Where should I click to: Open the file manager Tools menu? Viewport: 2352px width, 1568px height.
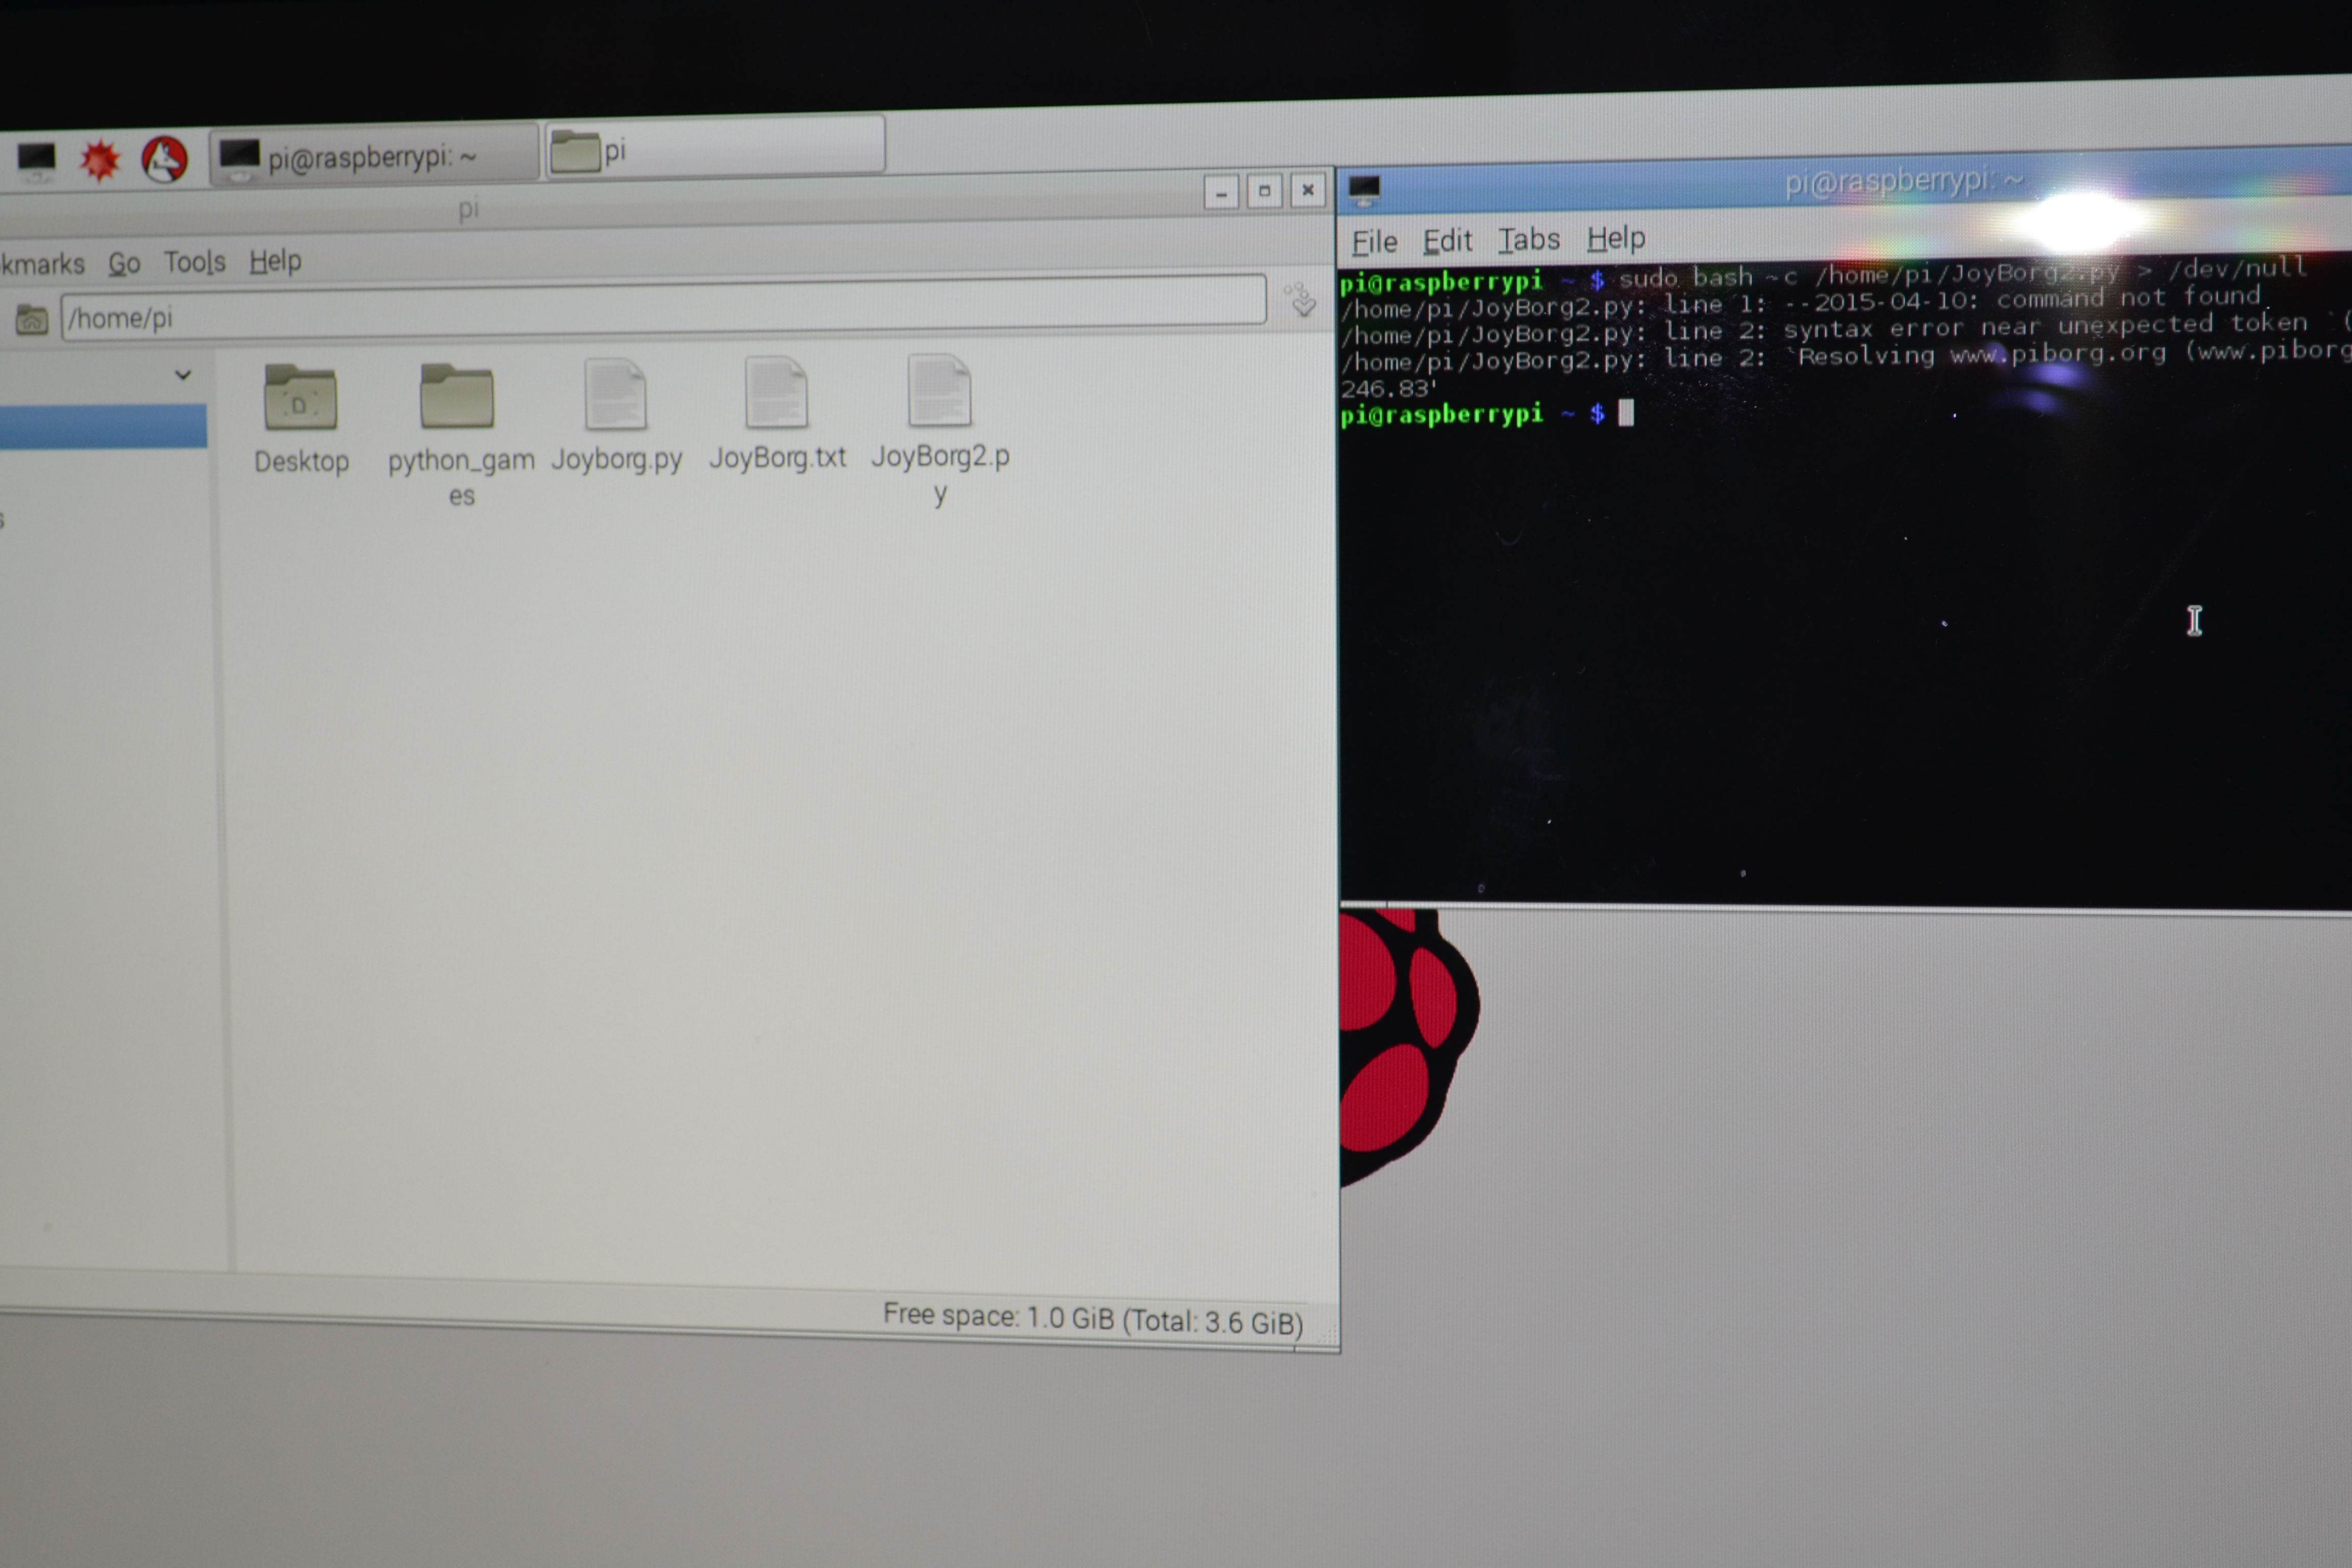pyautogui.click(x=194, y=262)
